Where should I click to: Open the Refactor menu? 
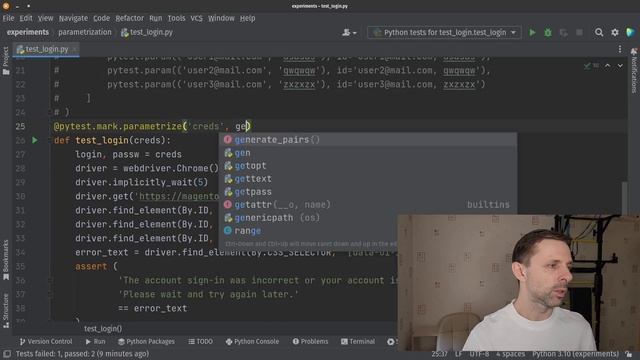(129, 18)
